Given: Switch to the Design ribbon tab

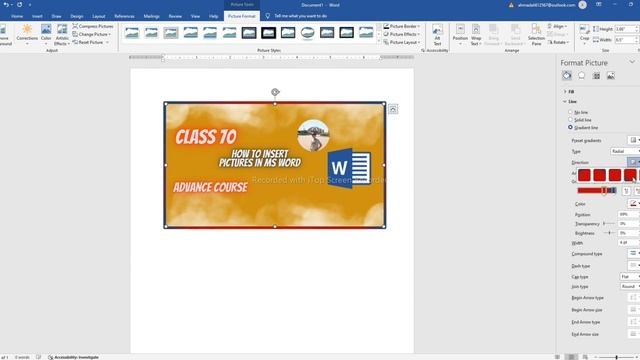Looking at the screenshot, I should 77,16.
